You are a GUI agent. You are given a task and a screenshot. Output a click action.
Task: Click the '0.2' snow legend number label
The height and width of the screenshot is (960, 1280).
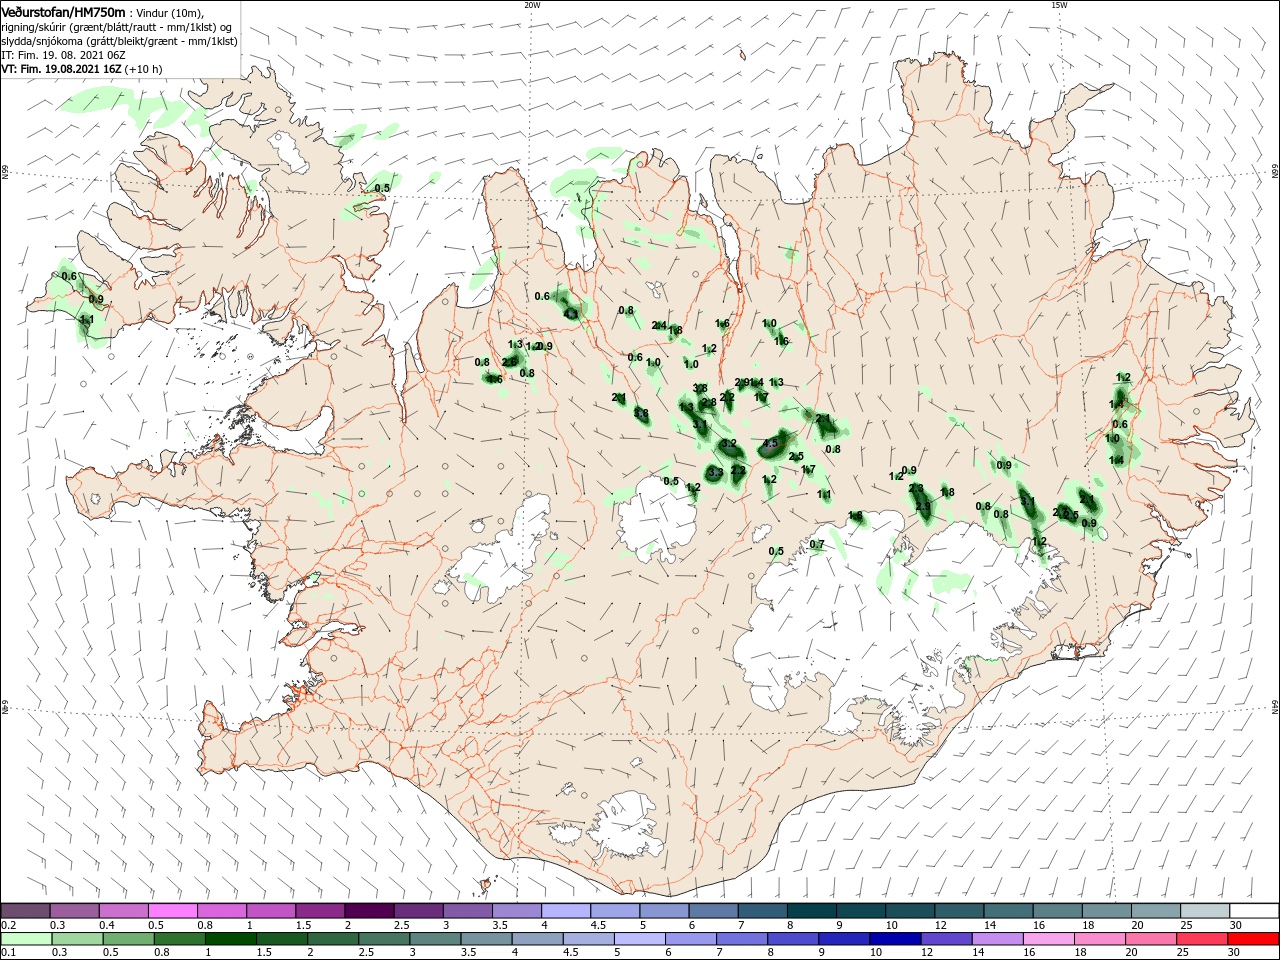point(9,925)
